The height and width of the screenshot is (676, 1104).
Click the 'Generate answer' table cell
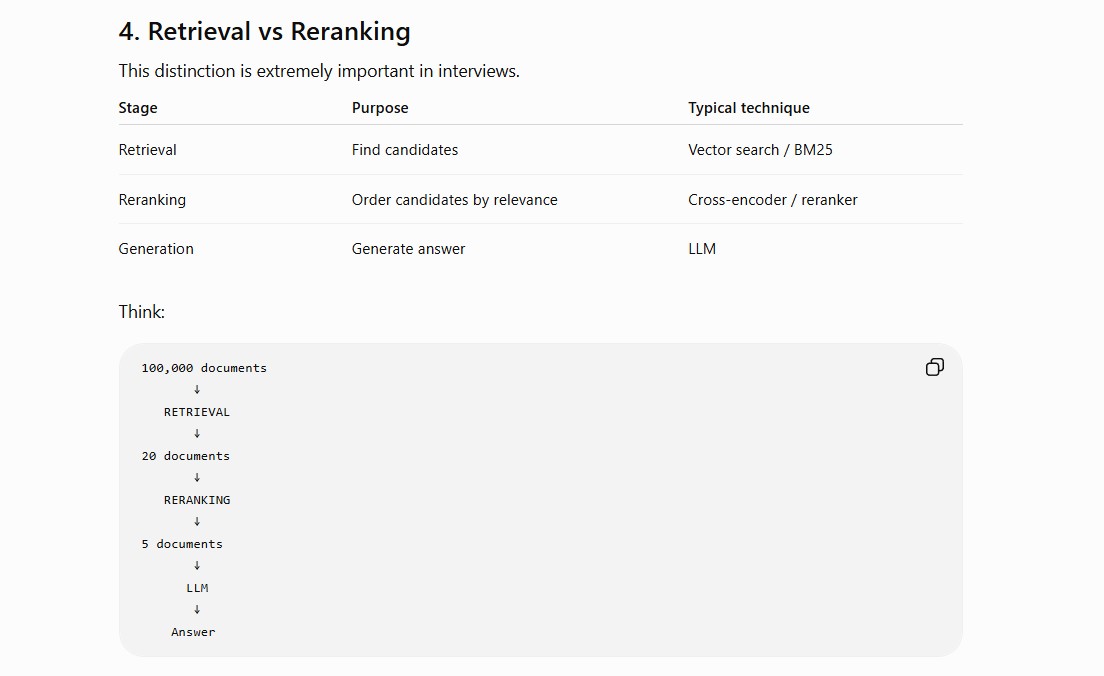(408, 249)
